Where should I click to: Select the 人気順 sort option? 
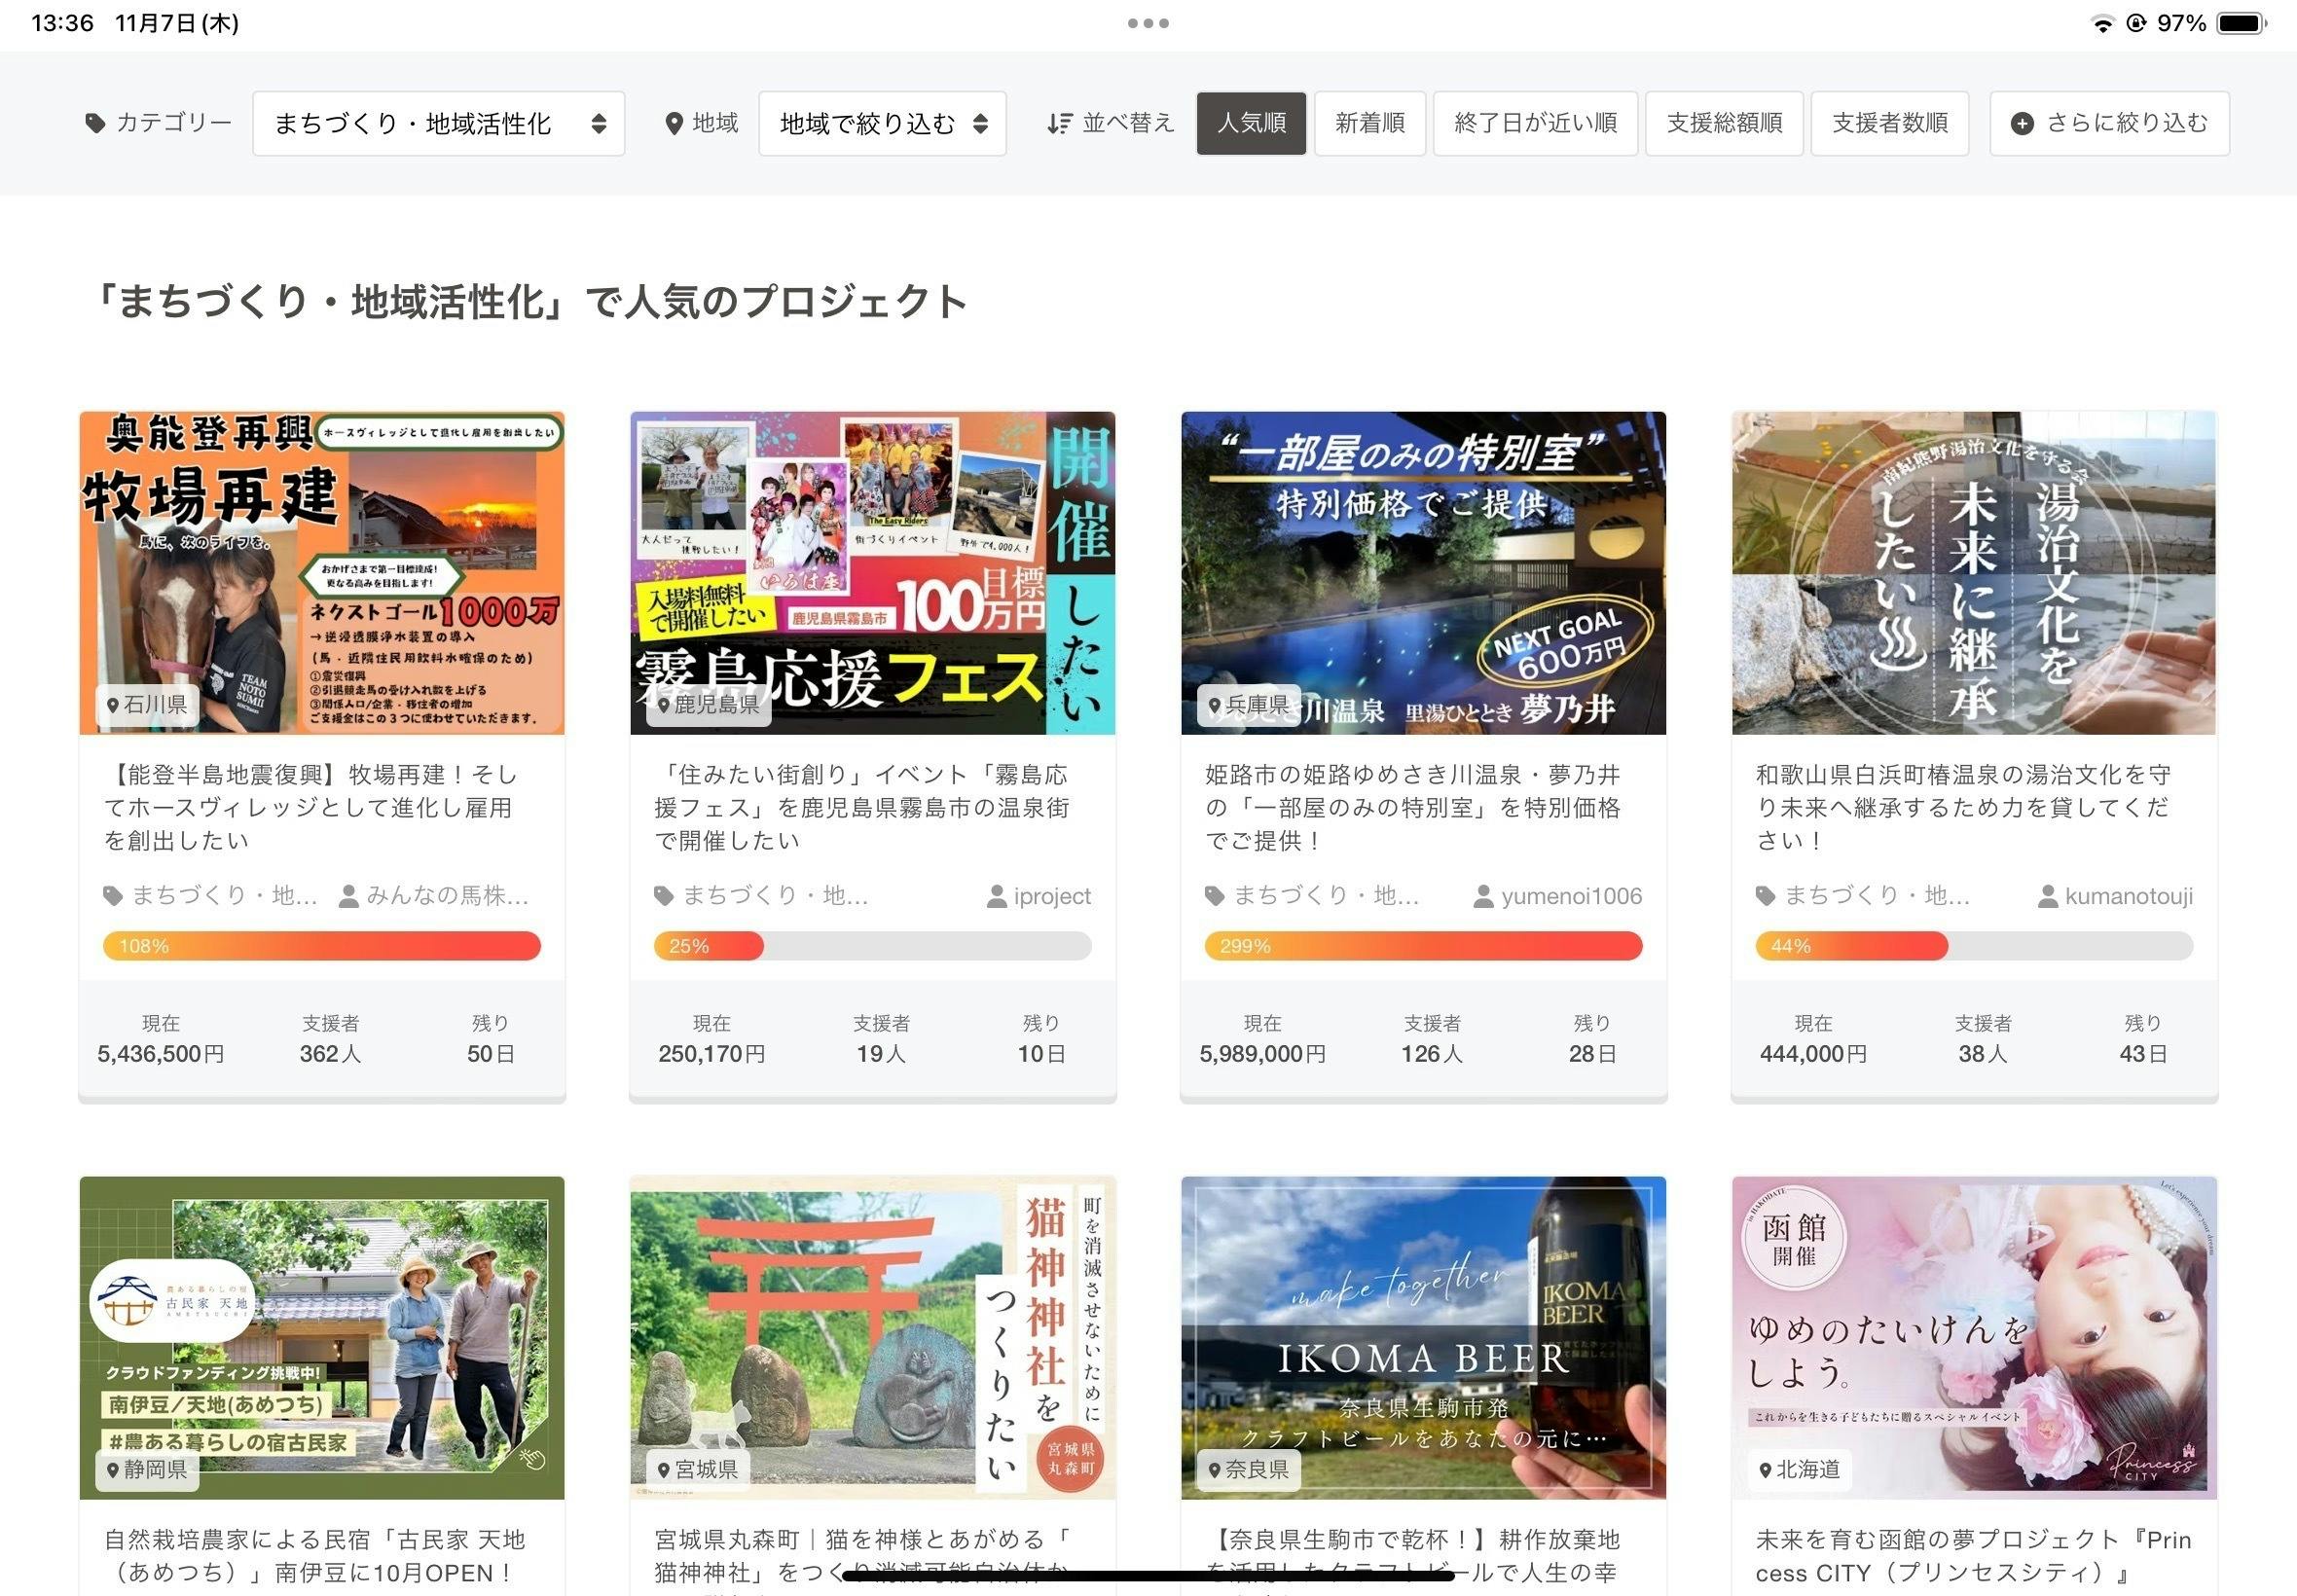coord(1250,123)
